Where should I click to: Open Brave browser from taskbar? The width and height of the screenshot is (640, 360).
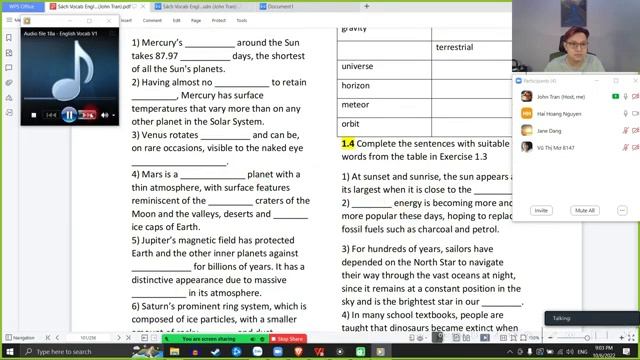298,351
